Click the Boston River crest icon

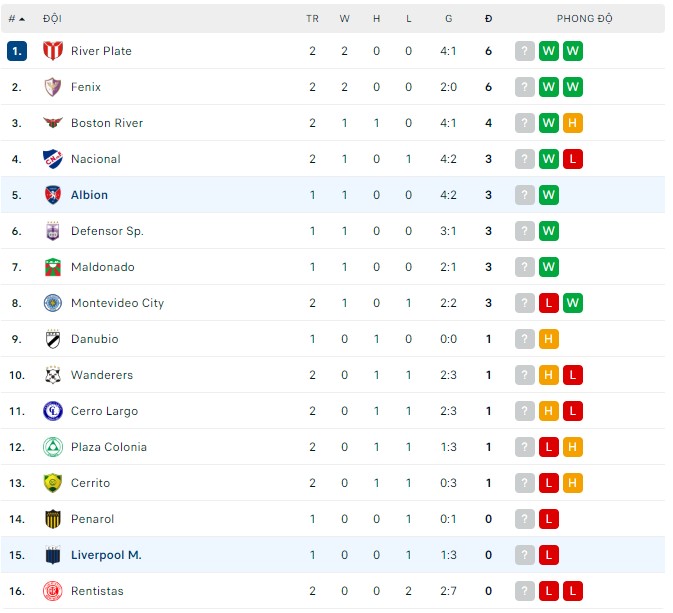pos(53,123)
